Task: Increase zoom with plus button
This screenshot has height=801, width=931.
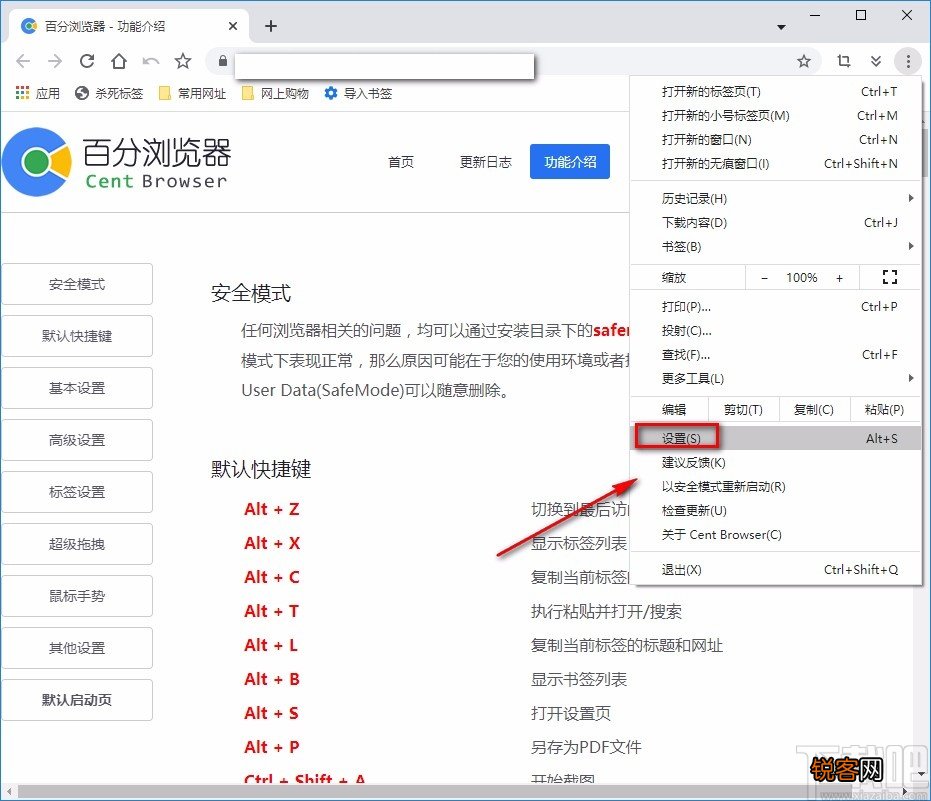Action: [x=840, y=278]
